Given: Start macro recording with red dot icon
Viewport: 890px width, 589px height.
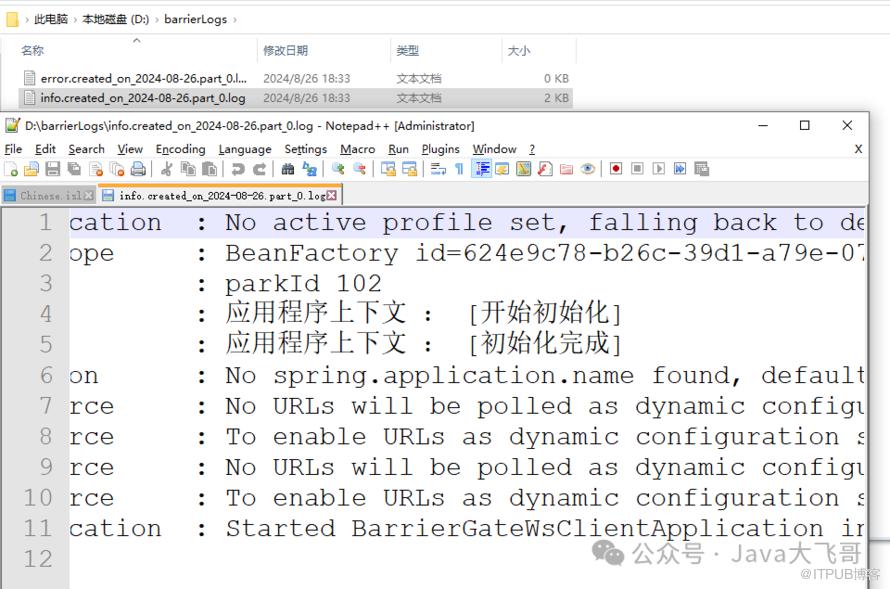Looking at the screenshot, I should coord(616,169).
